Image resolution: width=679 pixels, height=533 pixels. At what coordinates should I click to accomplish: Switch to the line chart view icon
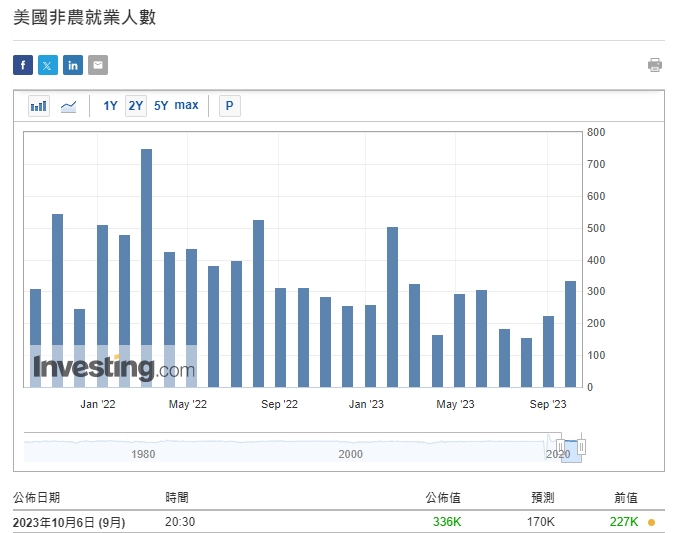click(x=68, y=106)
